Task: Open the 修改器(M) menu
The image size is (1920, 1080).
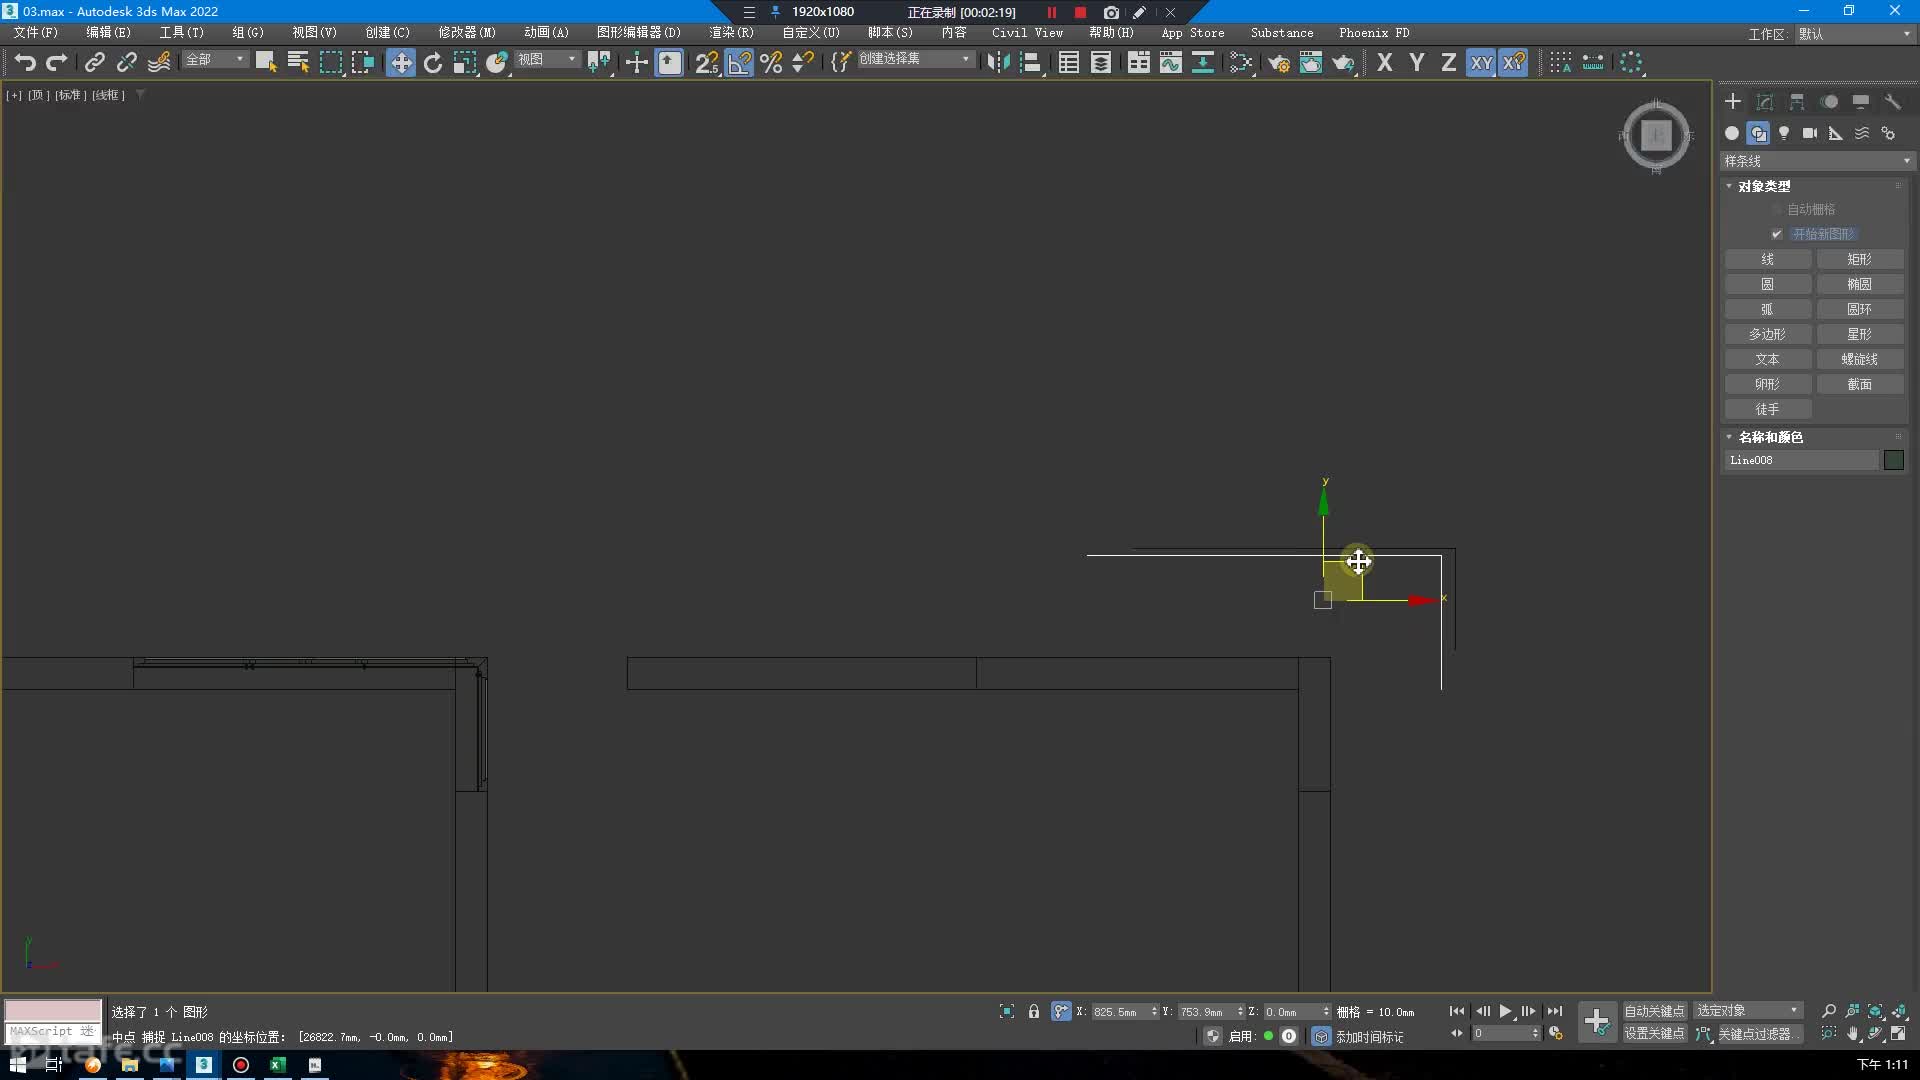Action: tap(467, 33)
